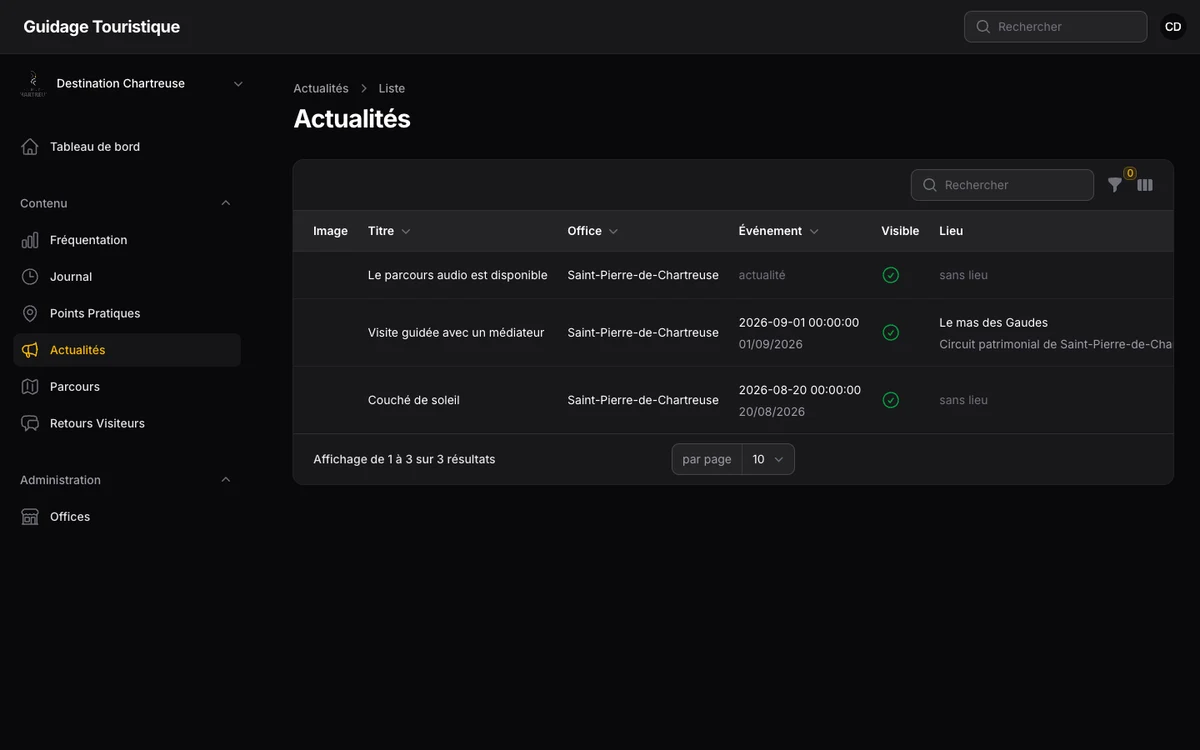
Task: Click the 2026-09-01 00:00:00 event date
Action: tap(799, 323)
